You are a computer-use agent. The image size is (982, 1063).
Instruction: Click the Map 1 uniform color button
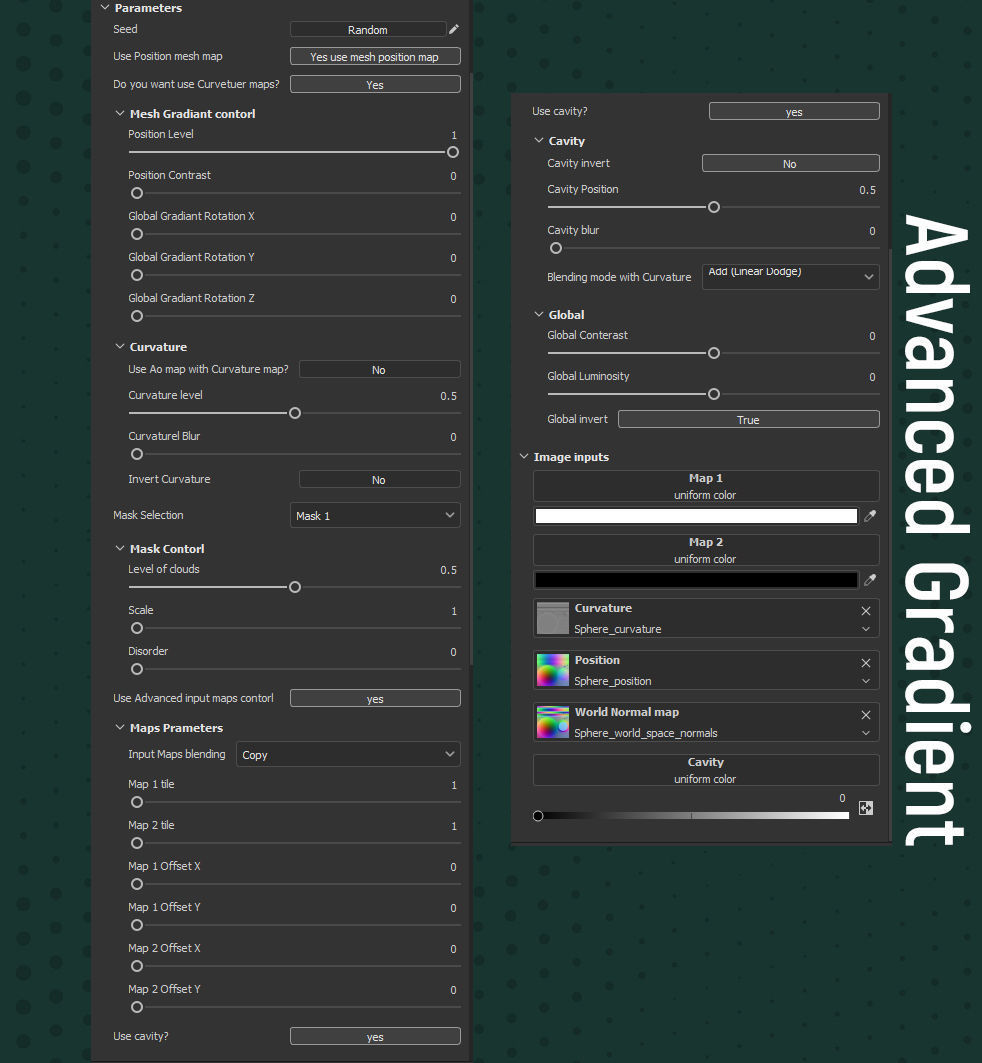pos(706,486)
